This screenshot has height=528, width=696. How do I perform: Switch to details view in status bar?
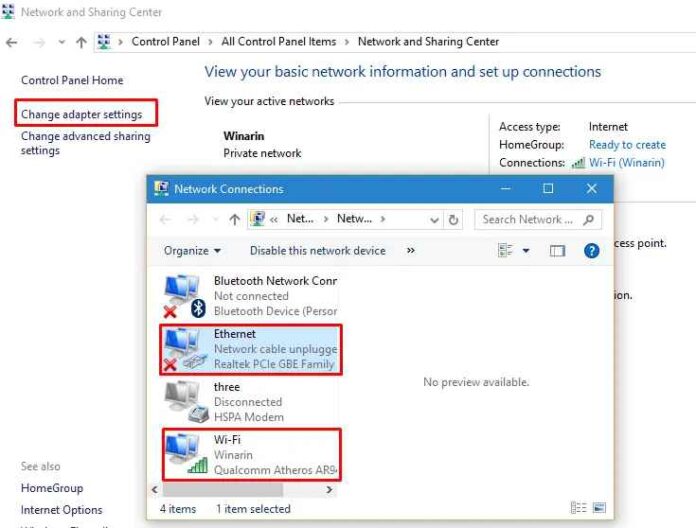pyautogui.click(x=578, y=508)
